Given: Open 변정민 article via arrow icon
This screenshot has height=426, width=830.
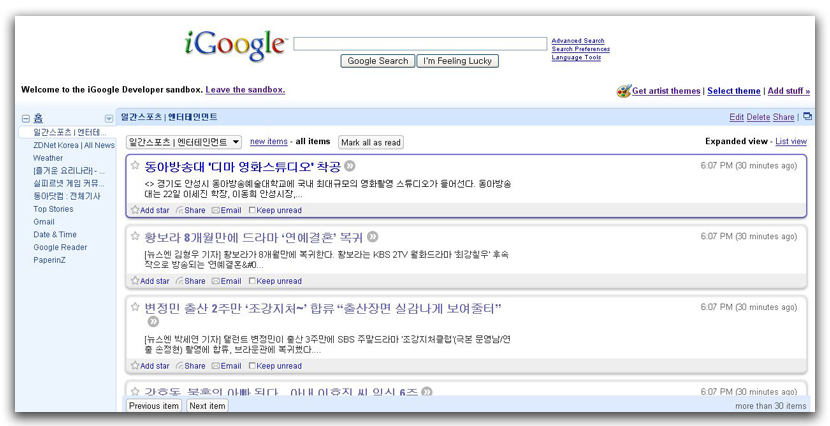Looking at the screenshot, I should [153, 321].
